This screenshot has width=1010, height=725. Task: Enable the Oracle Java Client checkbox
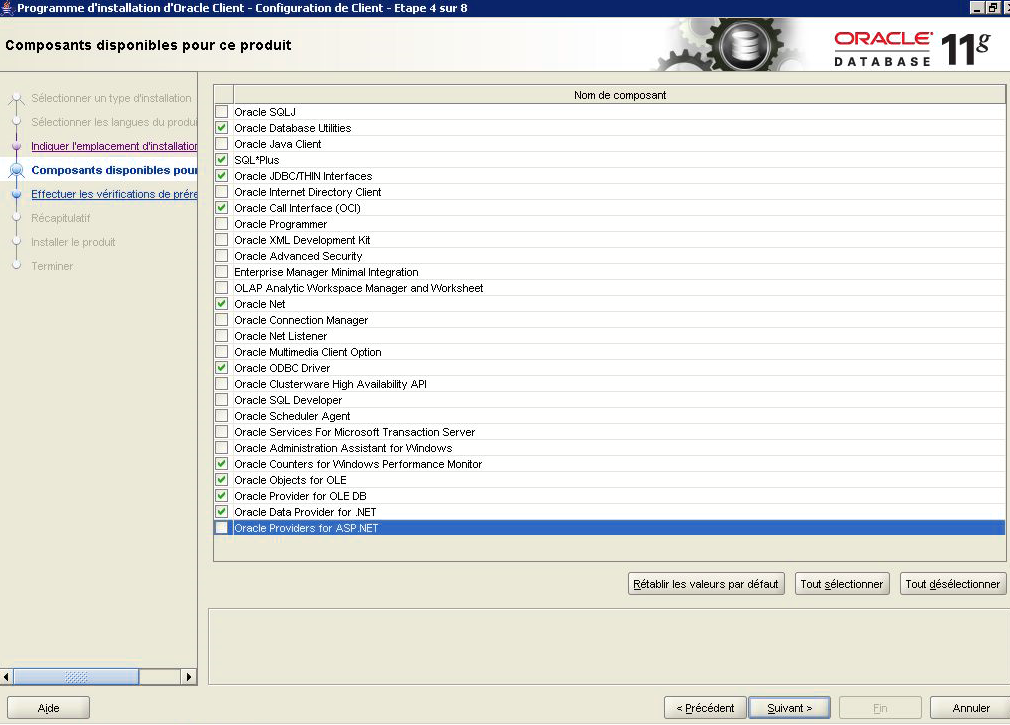[222, 144]
